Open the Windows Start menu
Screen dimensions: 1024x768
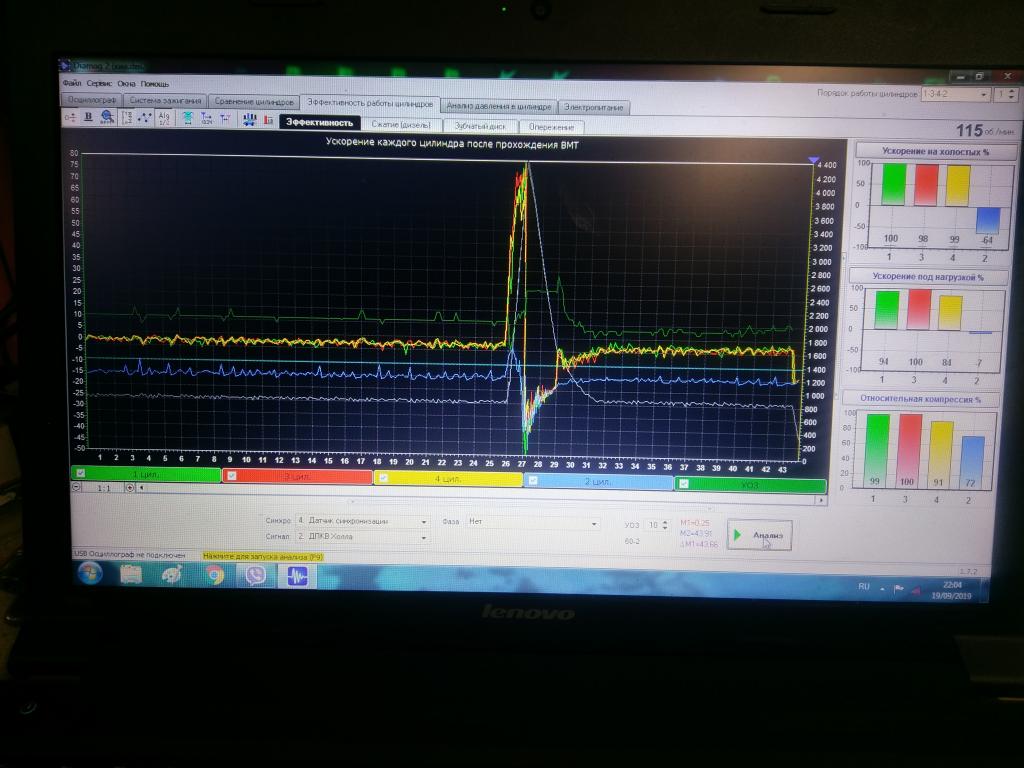[89, 574]
